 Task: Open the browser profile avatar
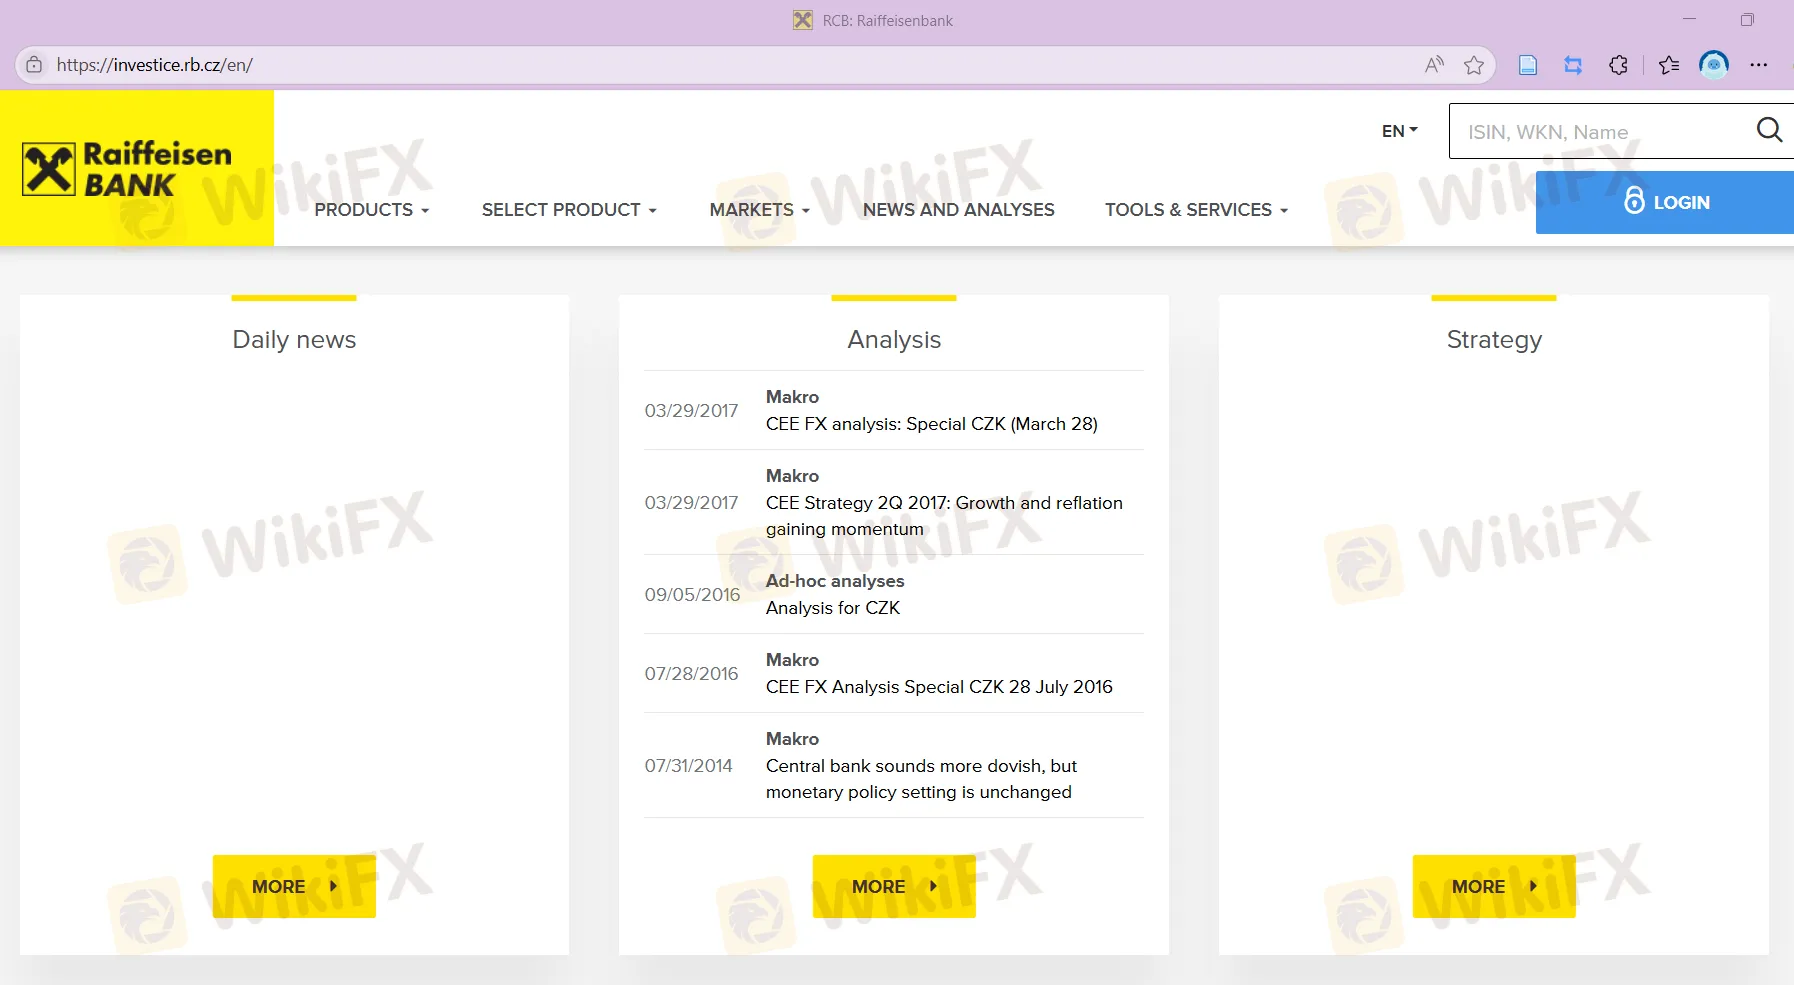(x=1714, y=64)
